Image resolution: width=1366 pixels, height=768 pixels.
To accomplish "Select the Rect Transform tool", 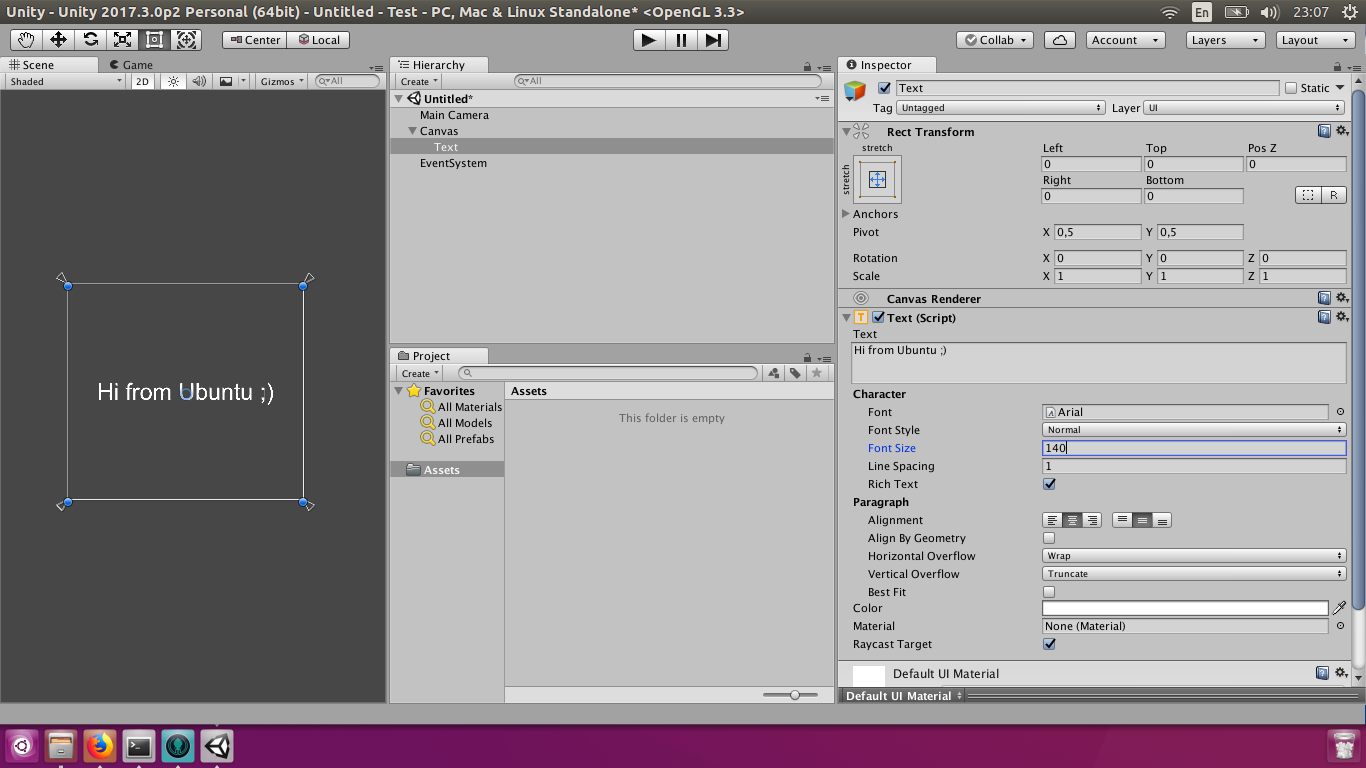I will [x=154, y=40].
